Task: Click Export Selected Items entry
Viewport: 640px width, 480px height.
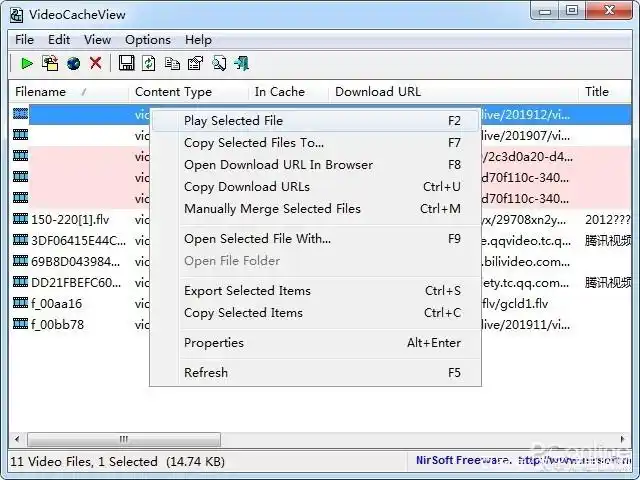Action: click(247, 291)
